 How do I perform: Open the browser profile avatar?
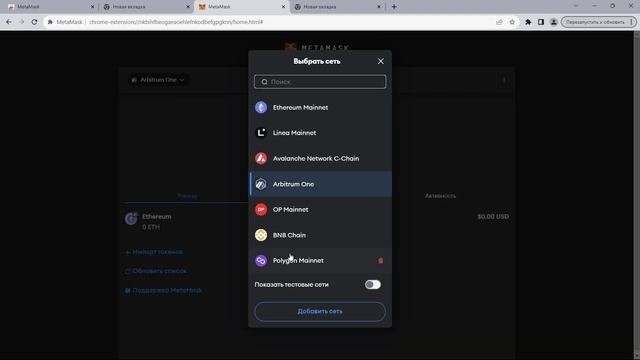click(553, 22)
